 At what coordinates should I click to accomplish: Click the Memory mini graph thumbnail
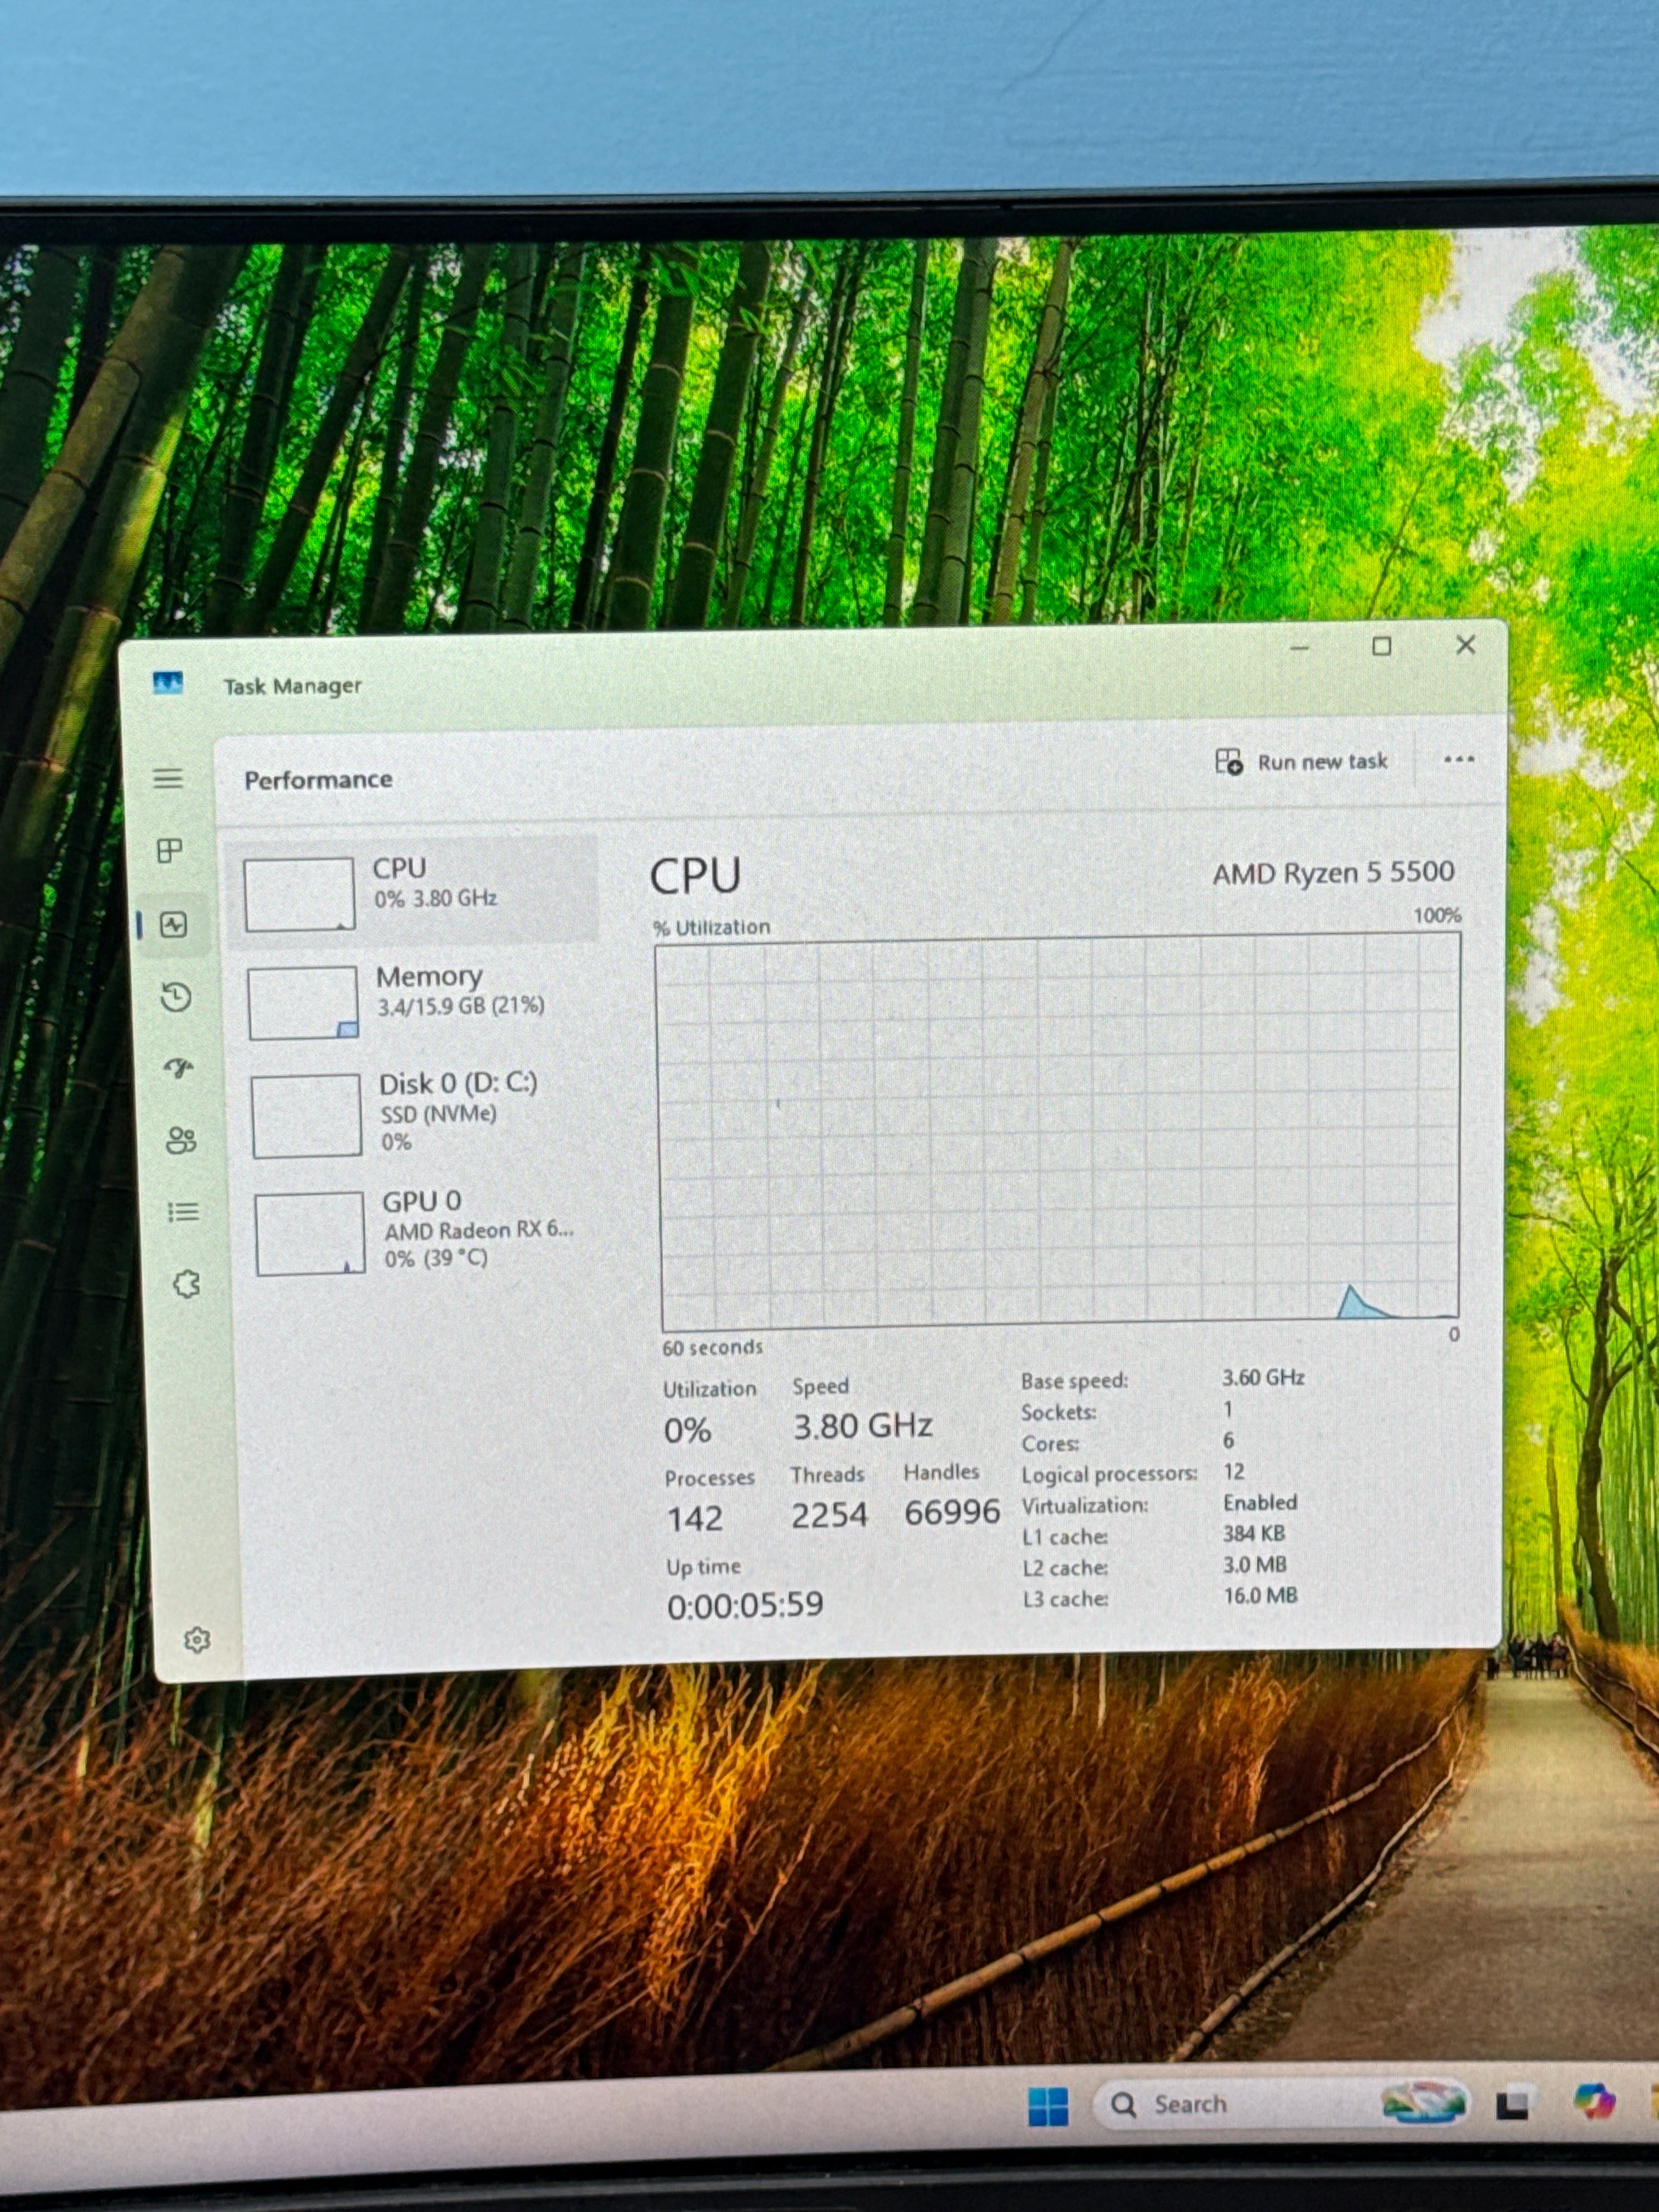click(303, 1003)
